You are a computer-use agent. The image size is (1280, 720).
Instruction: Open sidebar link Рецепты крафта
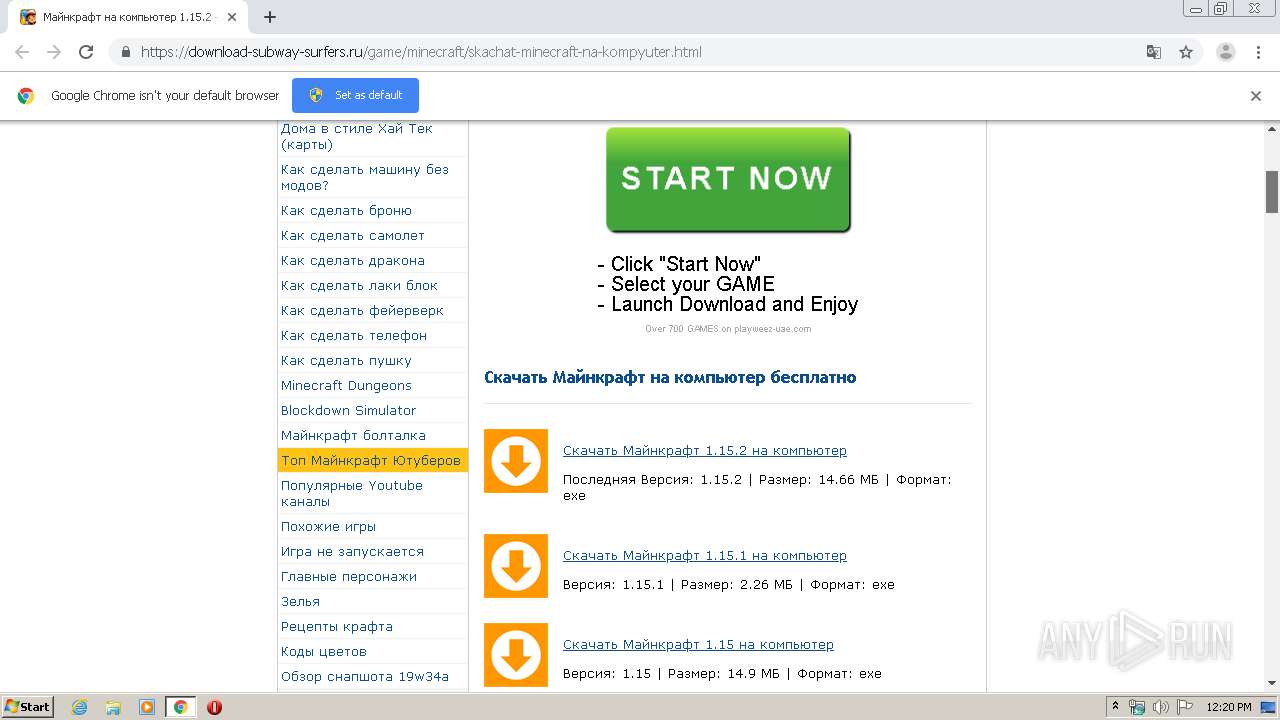tap(337, 627)
